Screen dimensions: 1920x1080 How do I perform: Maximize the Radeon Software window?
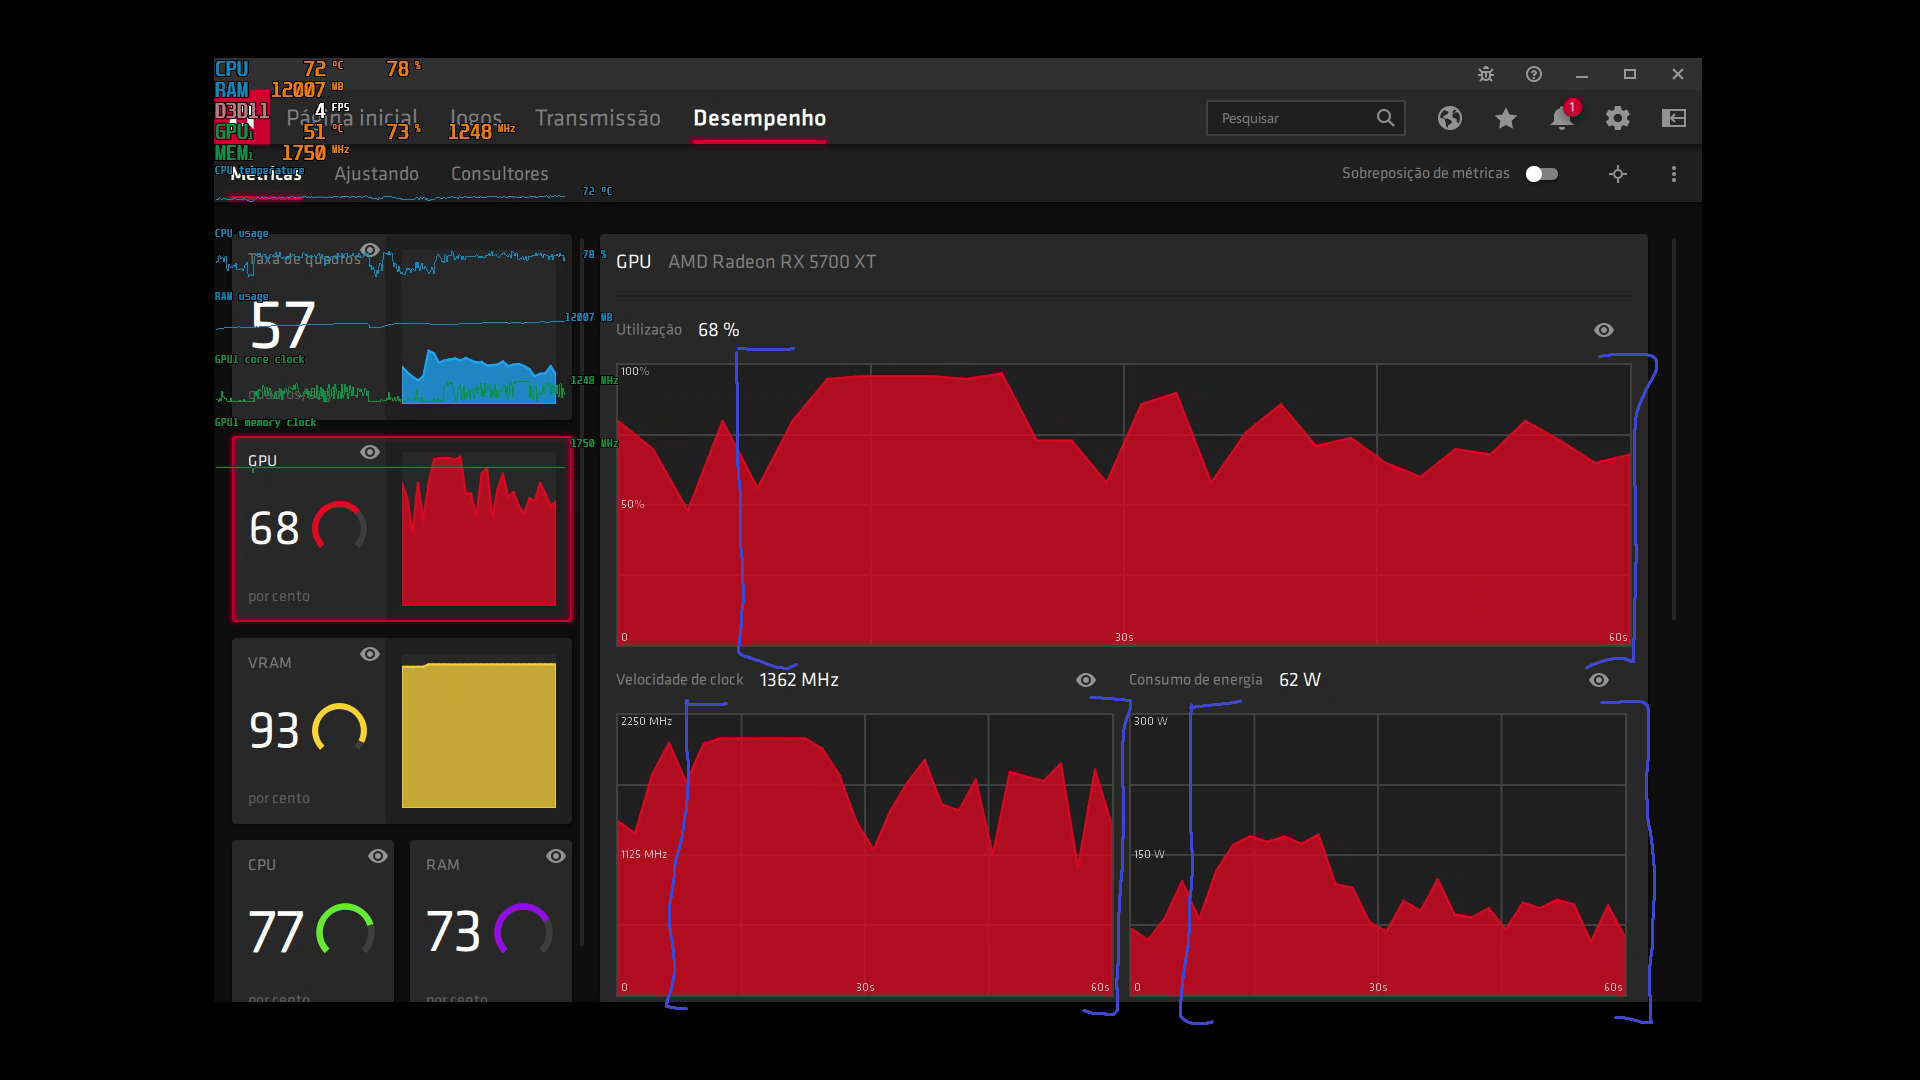point(1630,74)
